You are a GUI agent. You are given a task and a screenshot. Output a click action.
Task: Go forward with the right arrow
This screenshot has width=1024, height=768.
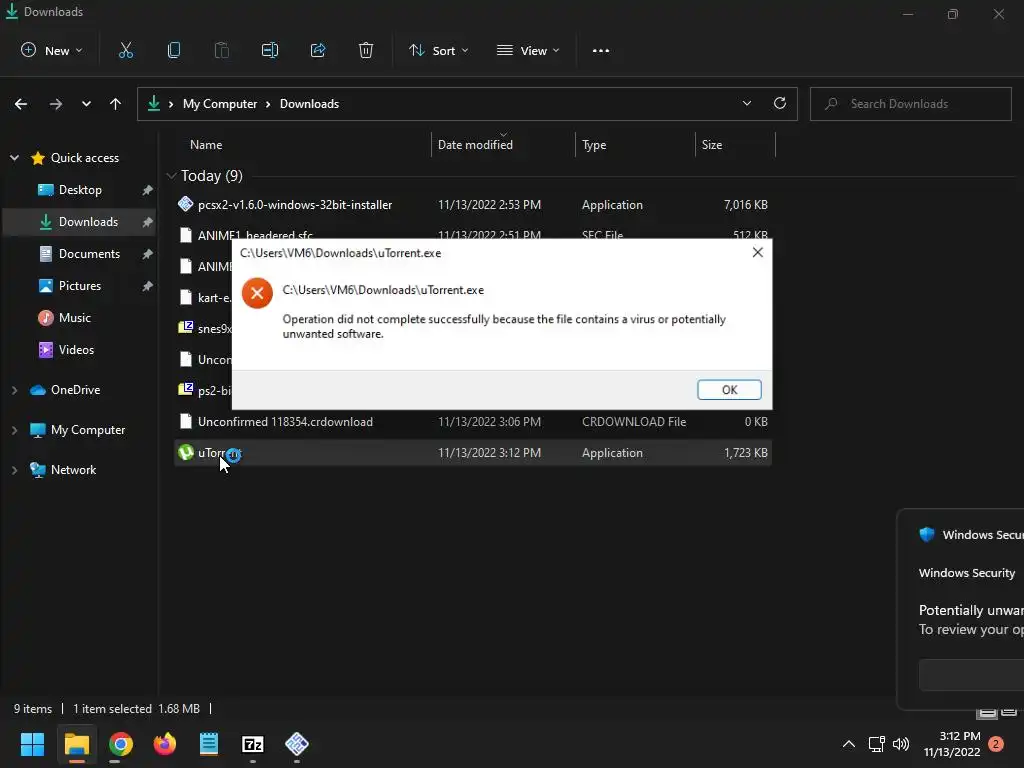(56, 104)
